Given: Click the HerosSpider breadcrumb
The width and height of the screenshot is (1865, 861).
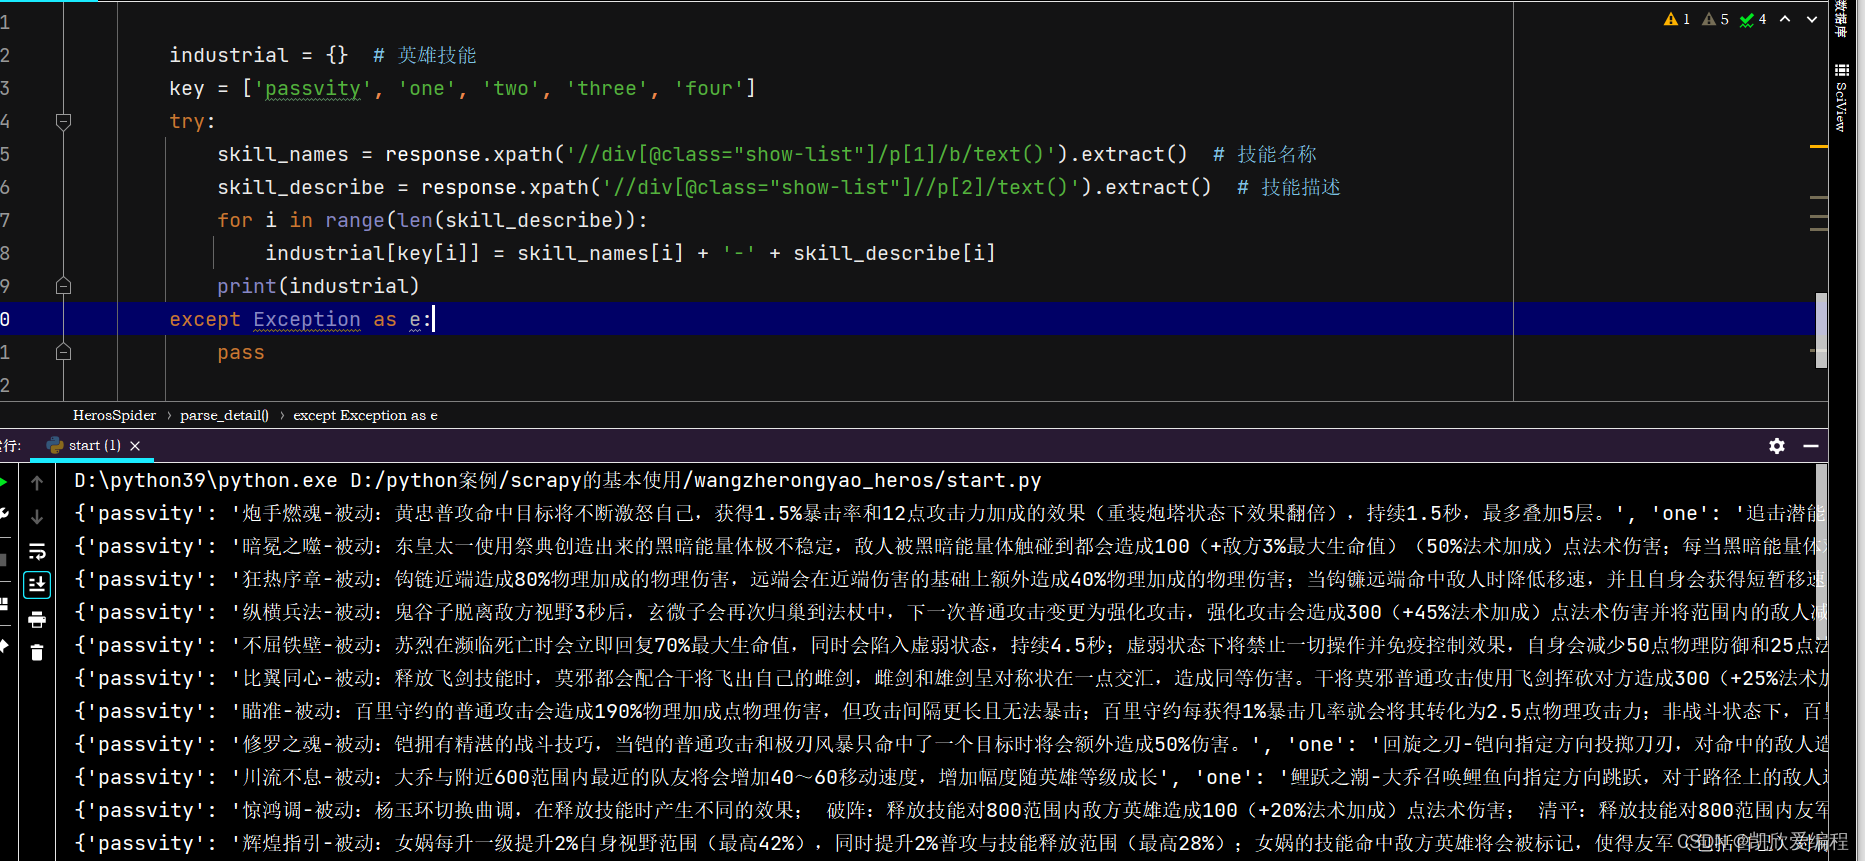Looking at the screenshot, I should click(114, 415).
